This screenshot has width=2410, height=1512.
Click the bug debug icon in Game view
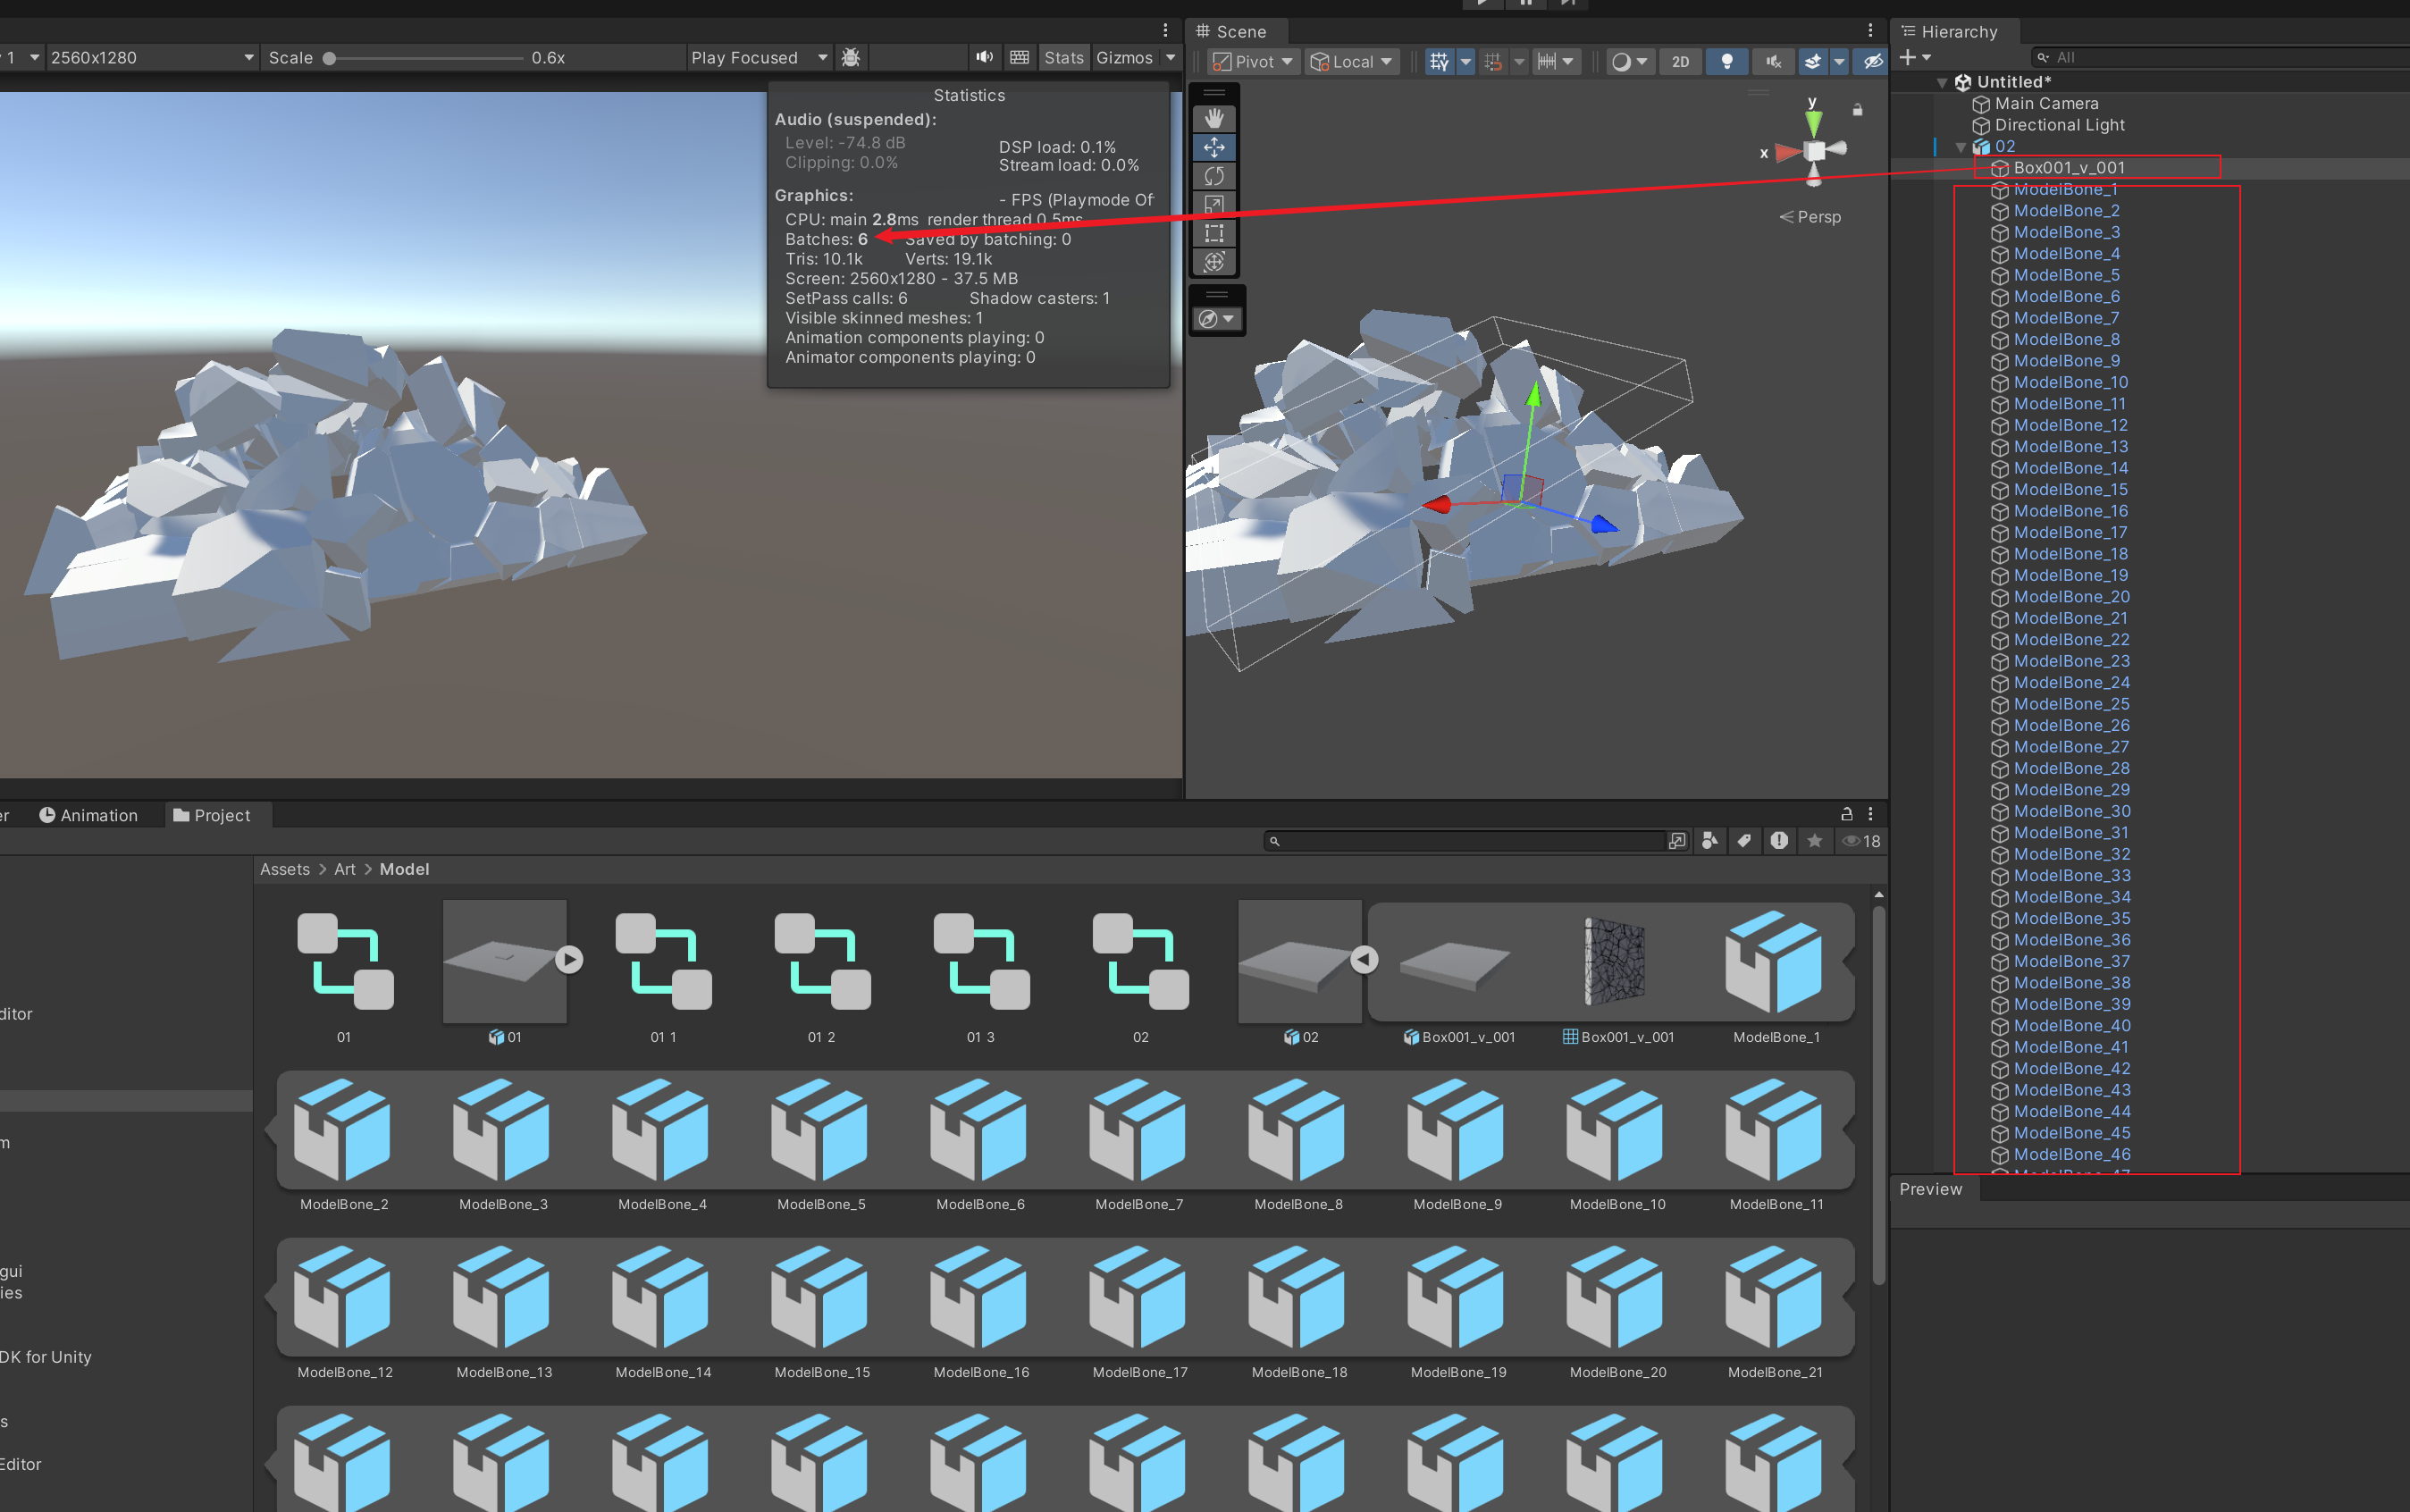(851, 57)
